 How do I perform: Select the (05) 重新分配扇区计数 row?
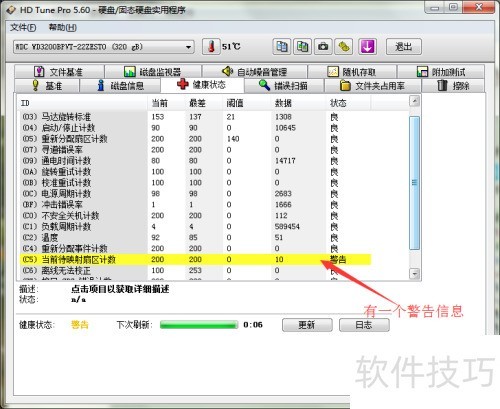[195, 139]
